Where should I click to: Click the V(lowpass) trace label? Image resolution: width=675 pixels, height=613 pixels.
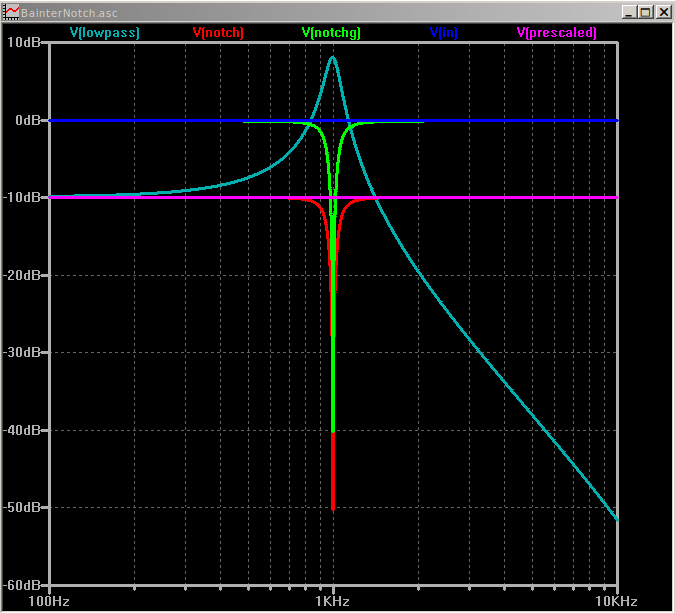click(105, 33)
